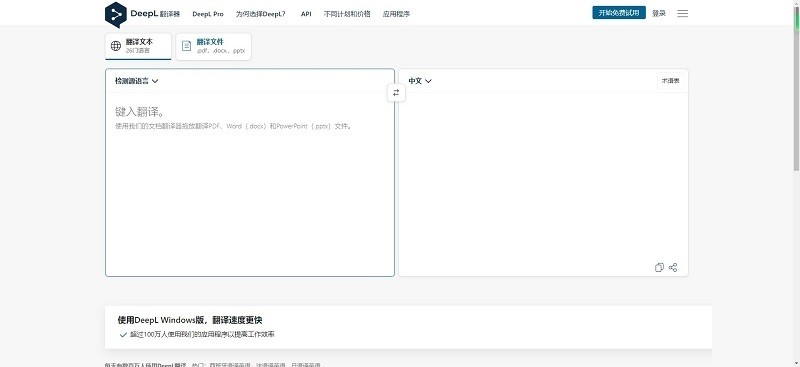The width and height of the screenshot is (800, 367).
Task: Open the DeepL Pro menu item
Action: pos(208,14)
